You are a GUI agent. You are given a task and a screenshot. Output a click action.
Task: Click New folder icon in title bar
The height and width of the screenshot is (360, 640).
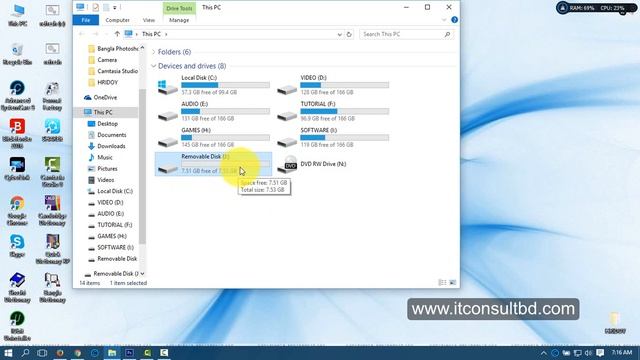tap(106, 7)
